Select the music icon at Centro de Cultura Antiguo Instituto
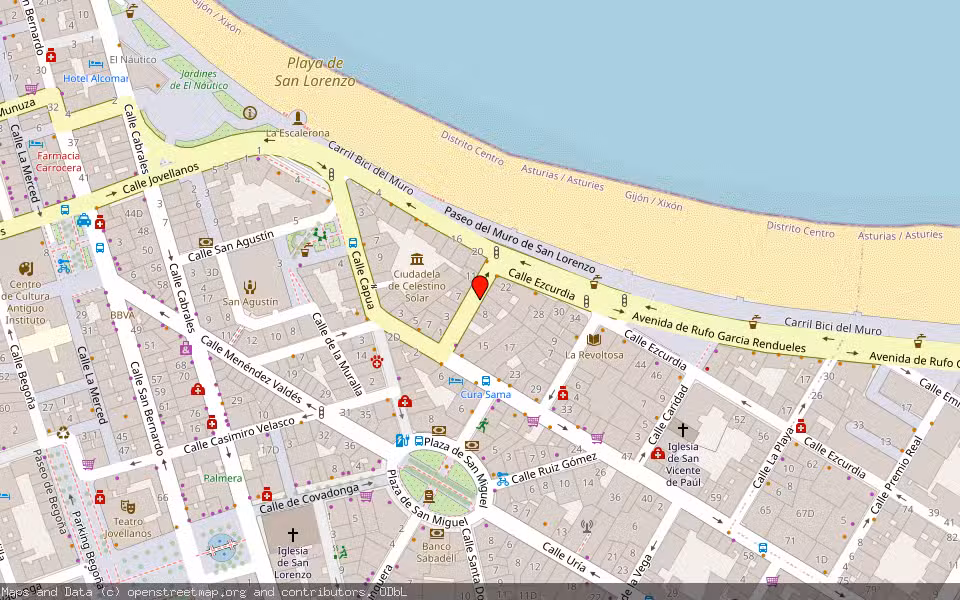This screenshot has height=600, width=960. [25, 268]
